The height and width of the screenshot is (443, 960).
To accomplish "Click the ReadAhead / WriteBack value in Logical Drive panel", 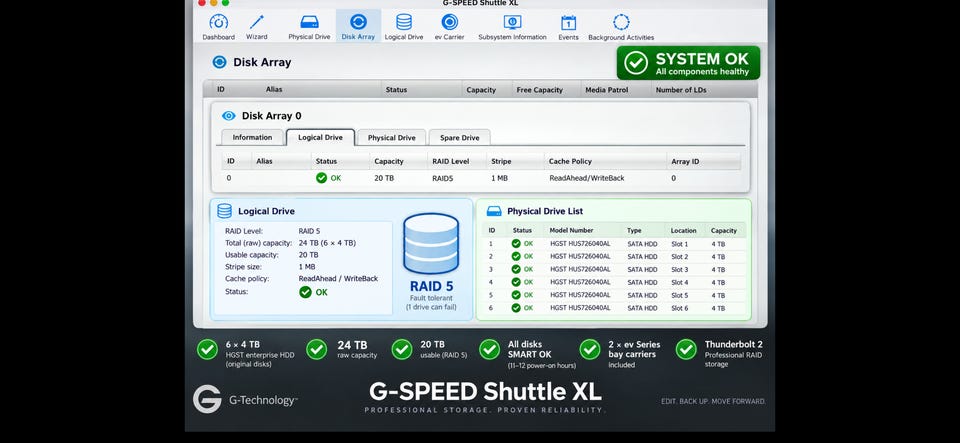I will pos(338,278).
